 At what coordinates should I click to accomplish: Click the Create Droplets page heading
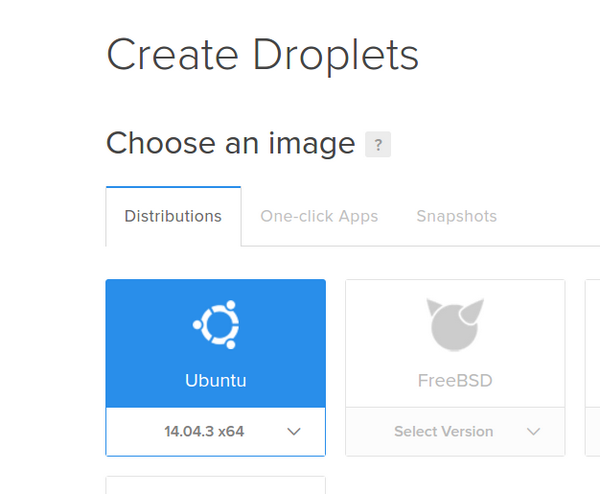tap(262, 55)
